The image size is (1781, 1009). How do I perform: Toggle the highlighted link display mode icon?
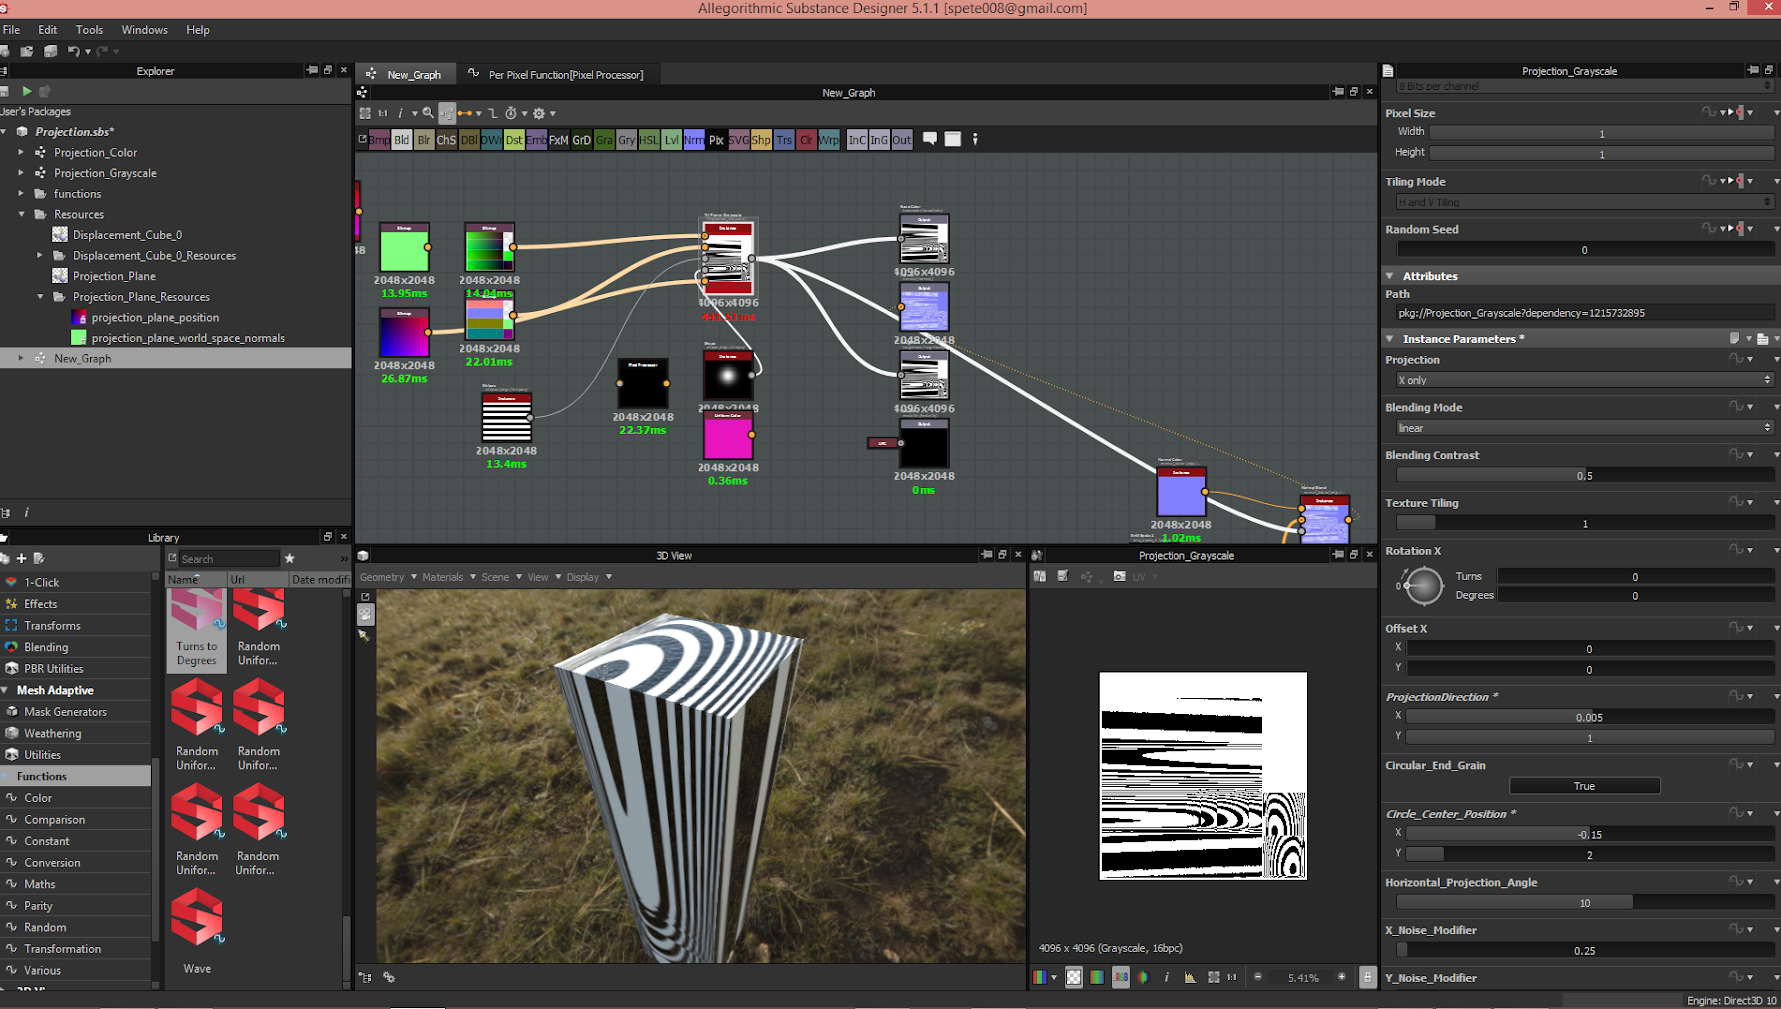pyautogui.click(x=447, y=113)
